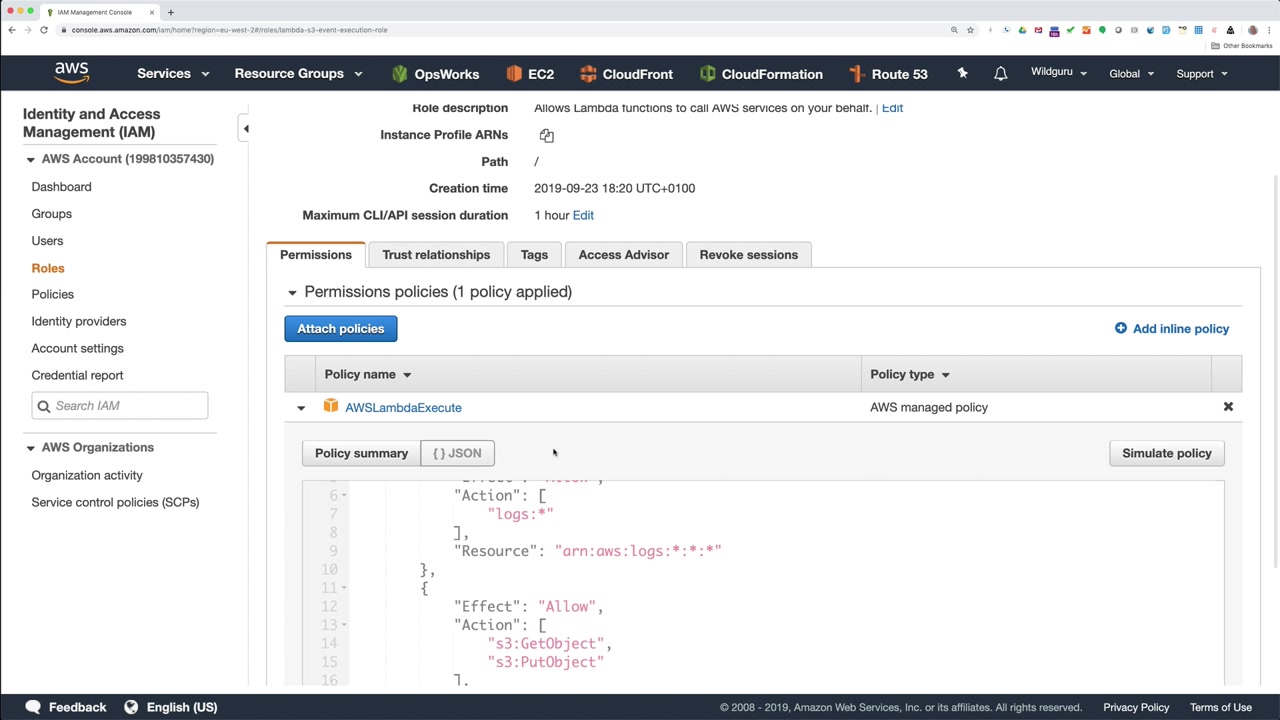The image size is (1280, 720).
Task: Open the Services dropdown menu
Action: pyautogui.click(x=173, y=74)
